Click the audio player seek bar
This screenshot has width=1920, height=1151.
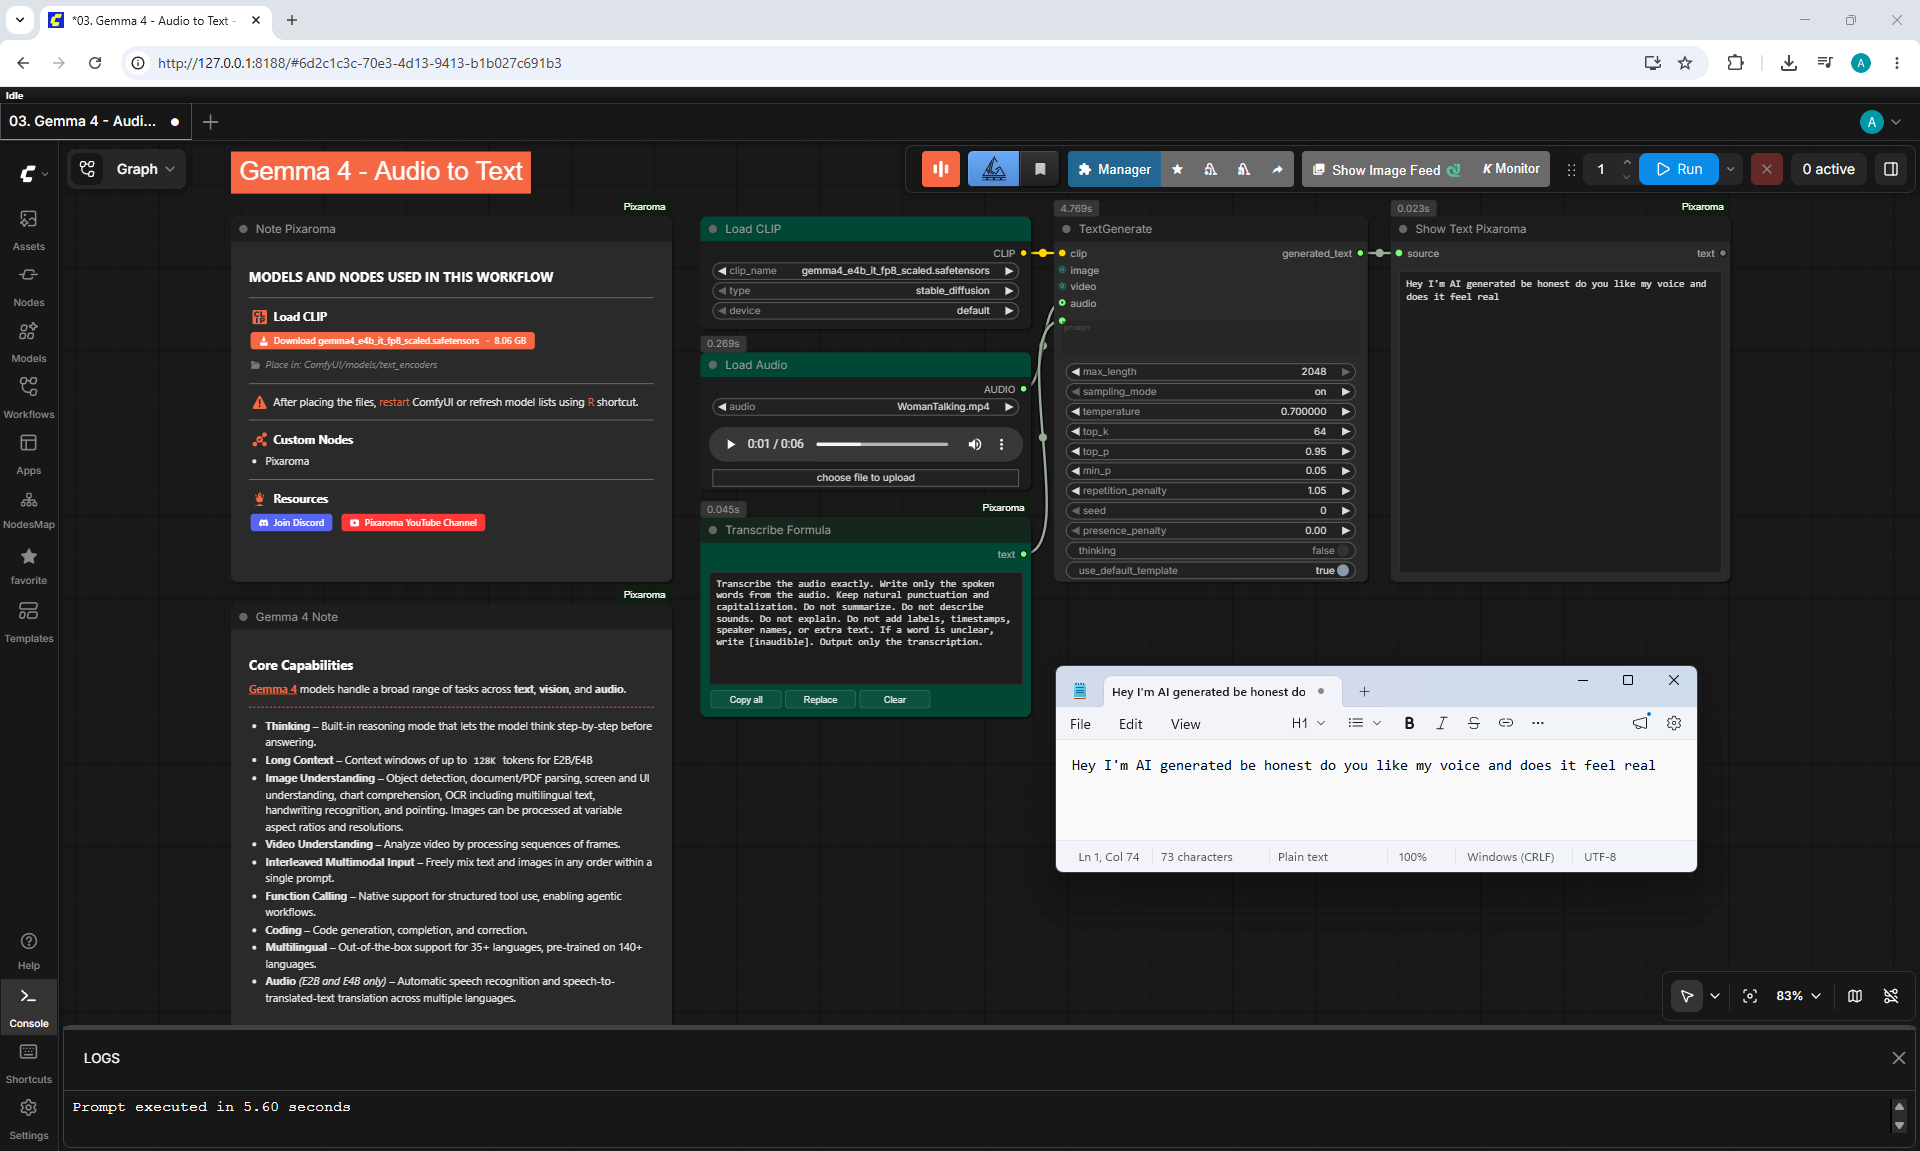pos(882,444)
